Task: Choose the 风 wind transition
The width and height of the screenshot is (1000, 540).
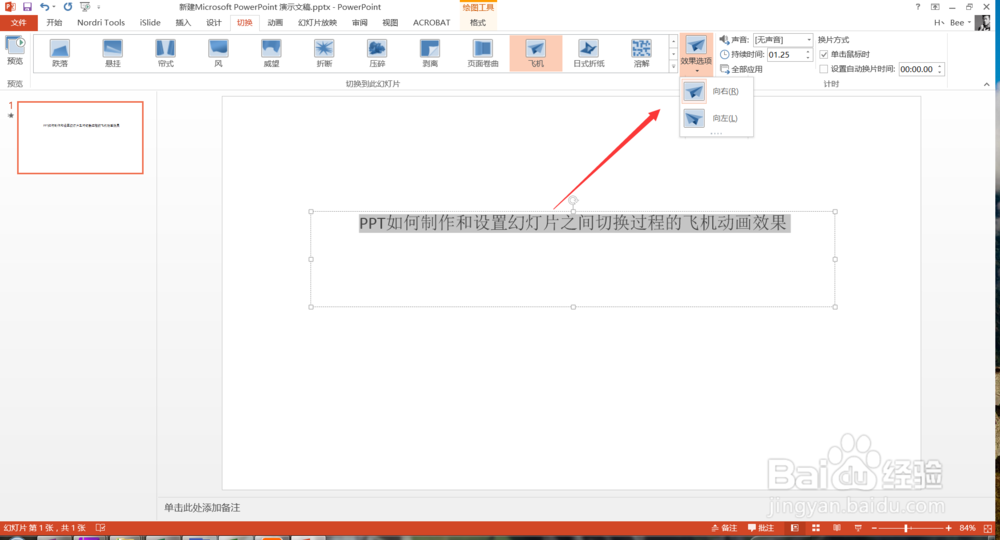Action: click(x=219, y=53)
